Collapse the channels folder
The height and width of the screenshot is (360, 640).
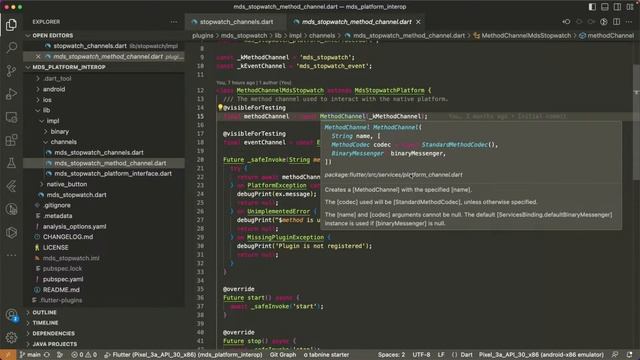[63, 142]
